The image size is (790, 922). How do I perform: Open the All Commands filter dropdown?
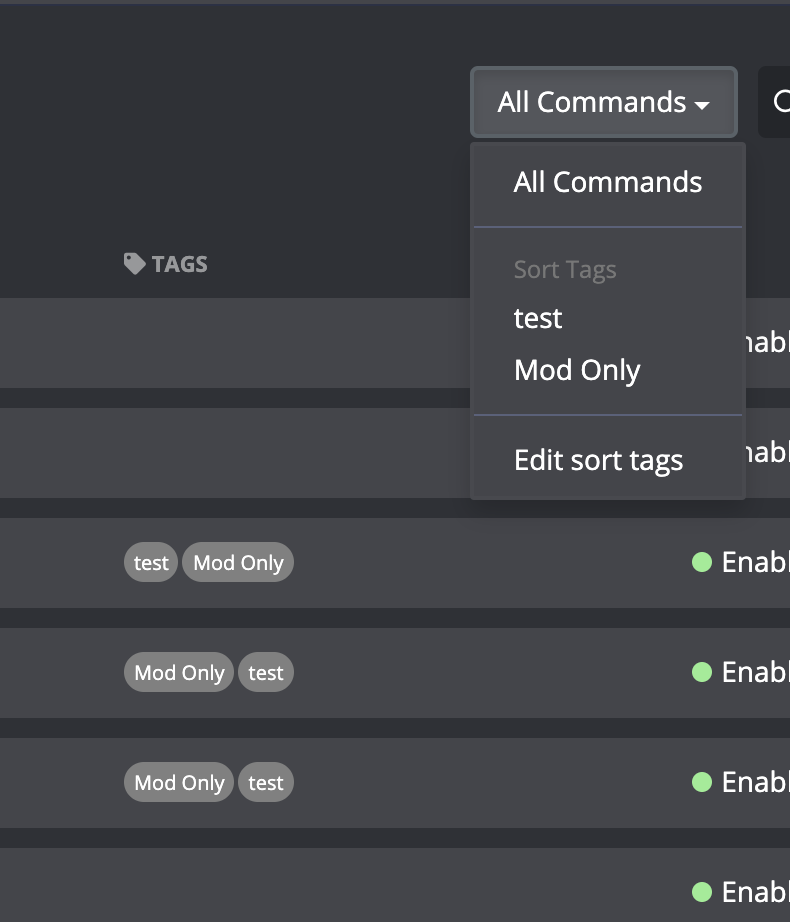[x=603, y=102]
